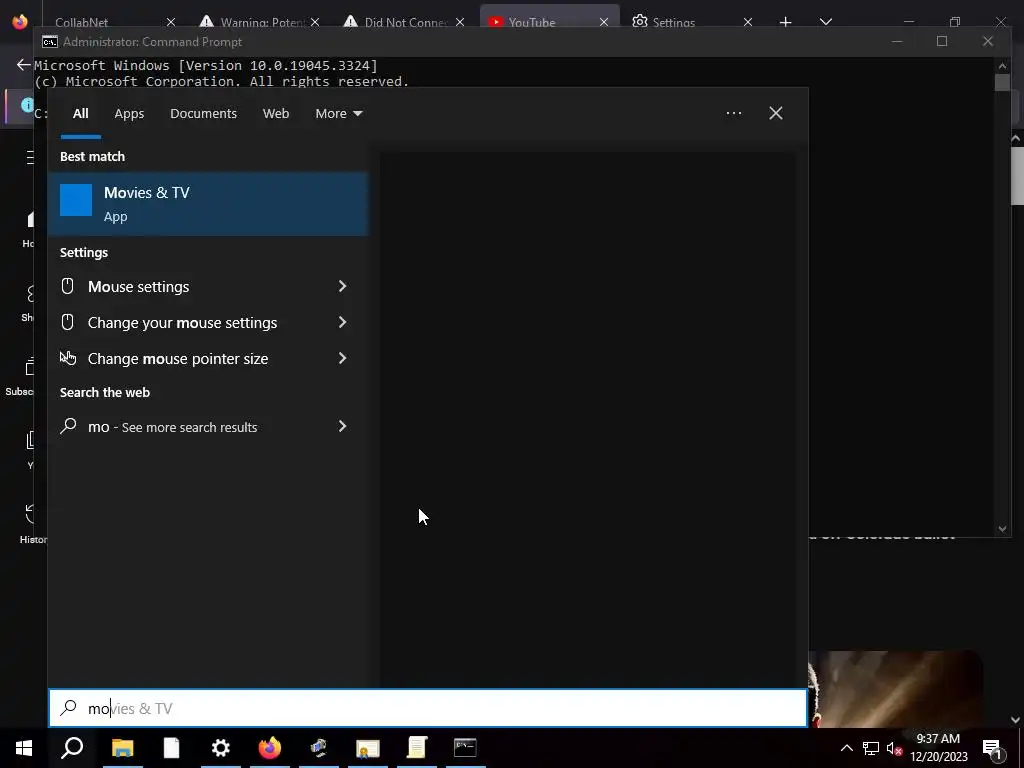Focus the search text box
The width and height of the screenshot is (1024, 768).
[x=428, y=709]
